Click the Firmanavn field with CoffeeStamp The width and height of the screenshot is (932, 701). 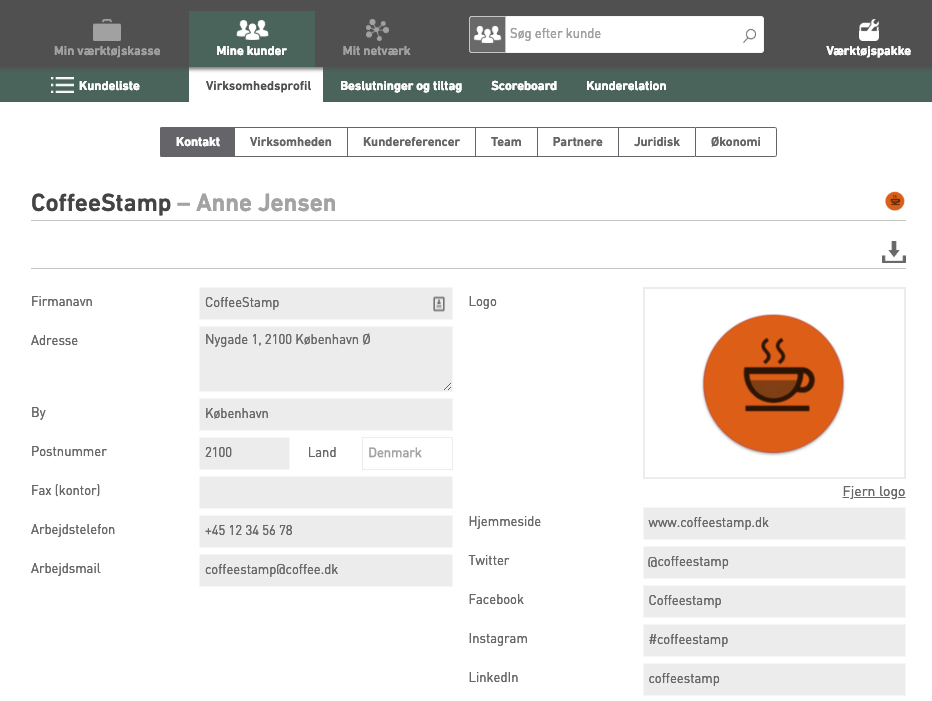pos(326,303)
